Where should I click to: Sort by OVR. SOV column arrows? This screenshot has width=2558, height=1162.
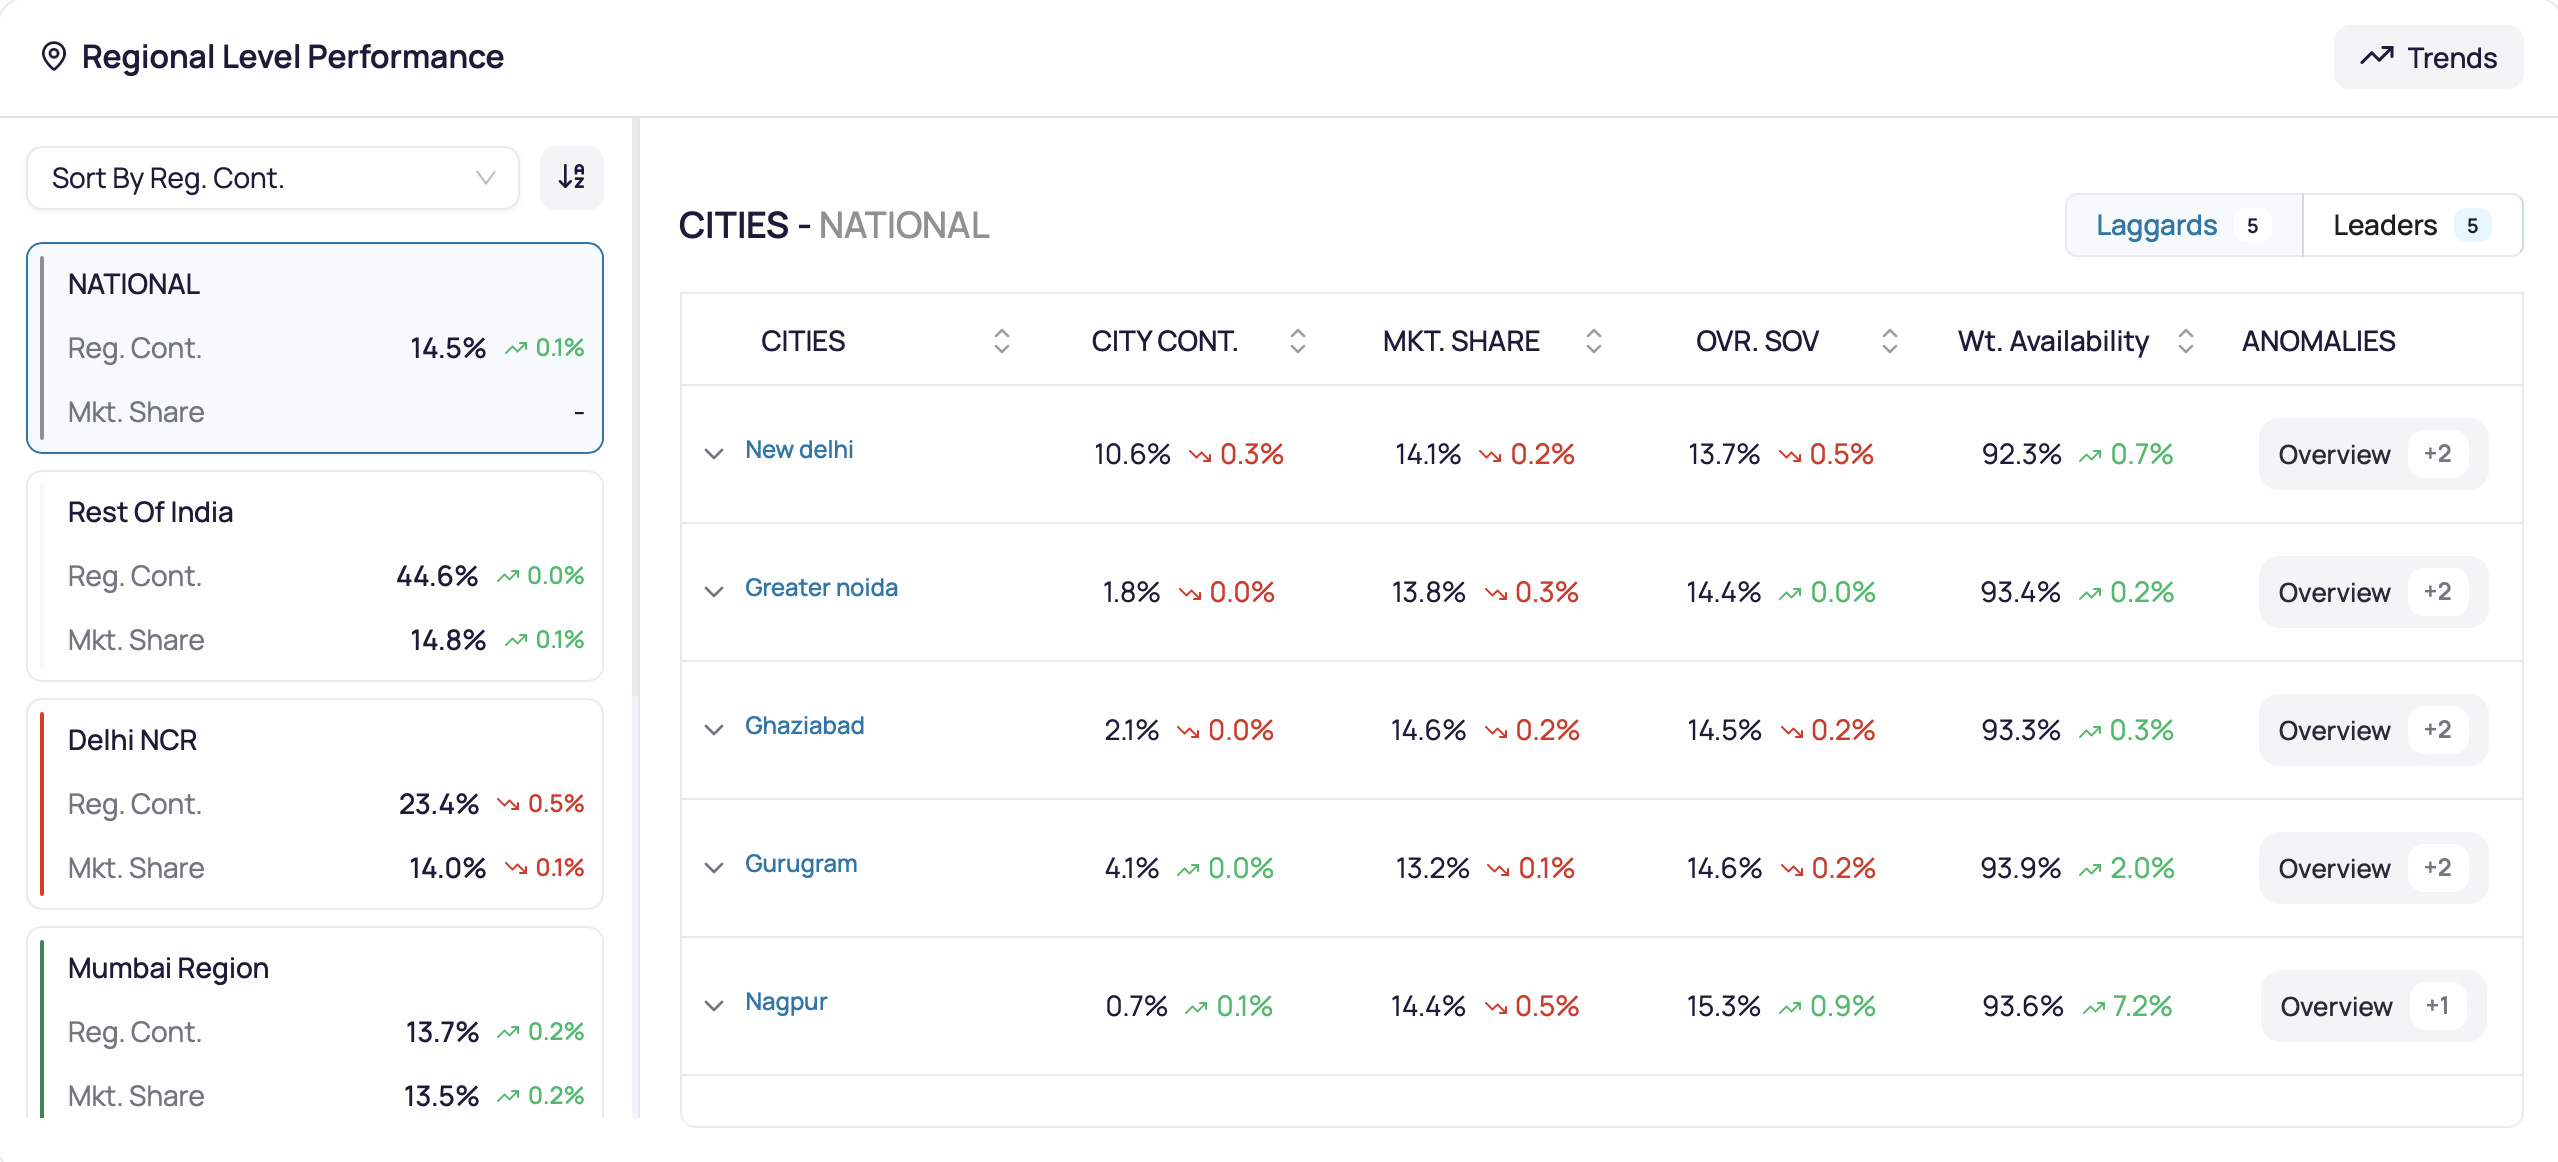[x=1889, y=341]
